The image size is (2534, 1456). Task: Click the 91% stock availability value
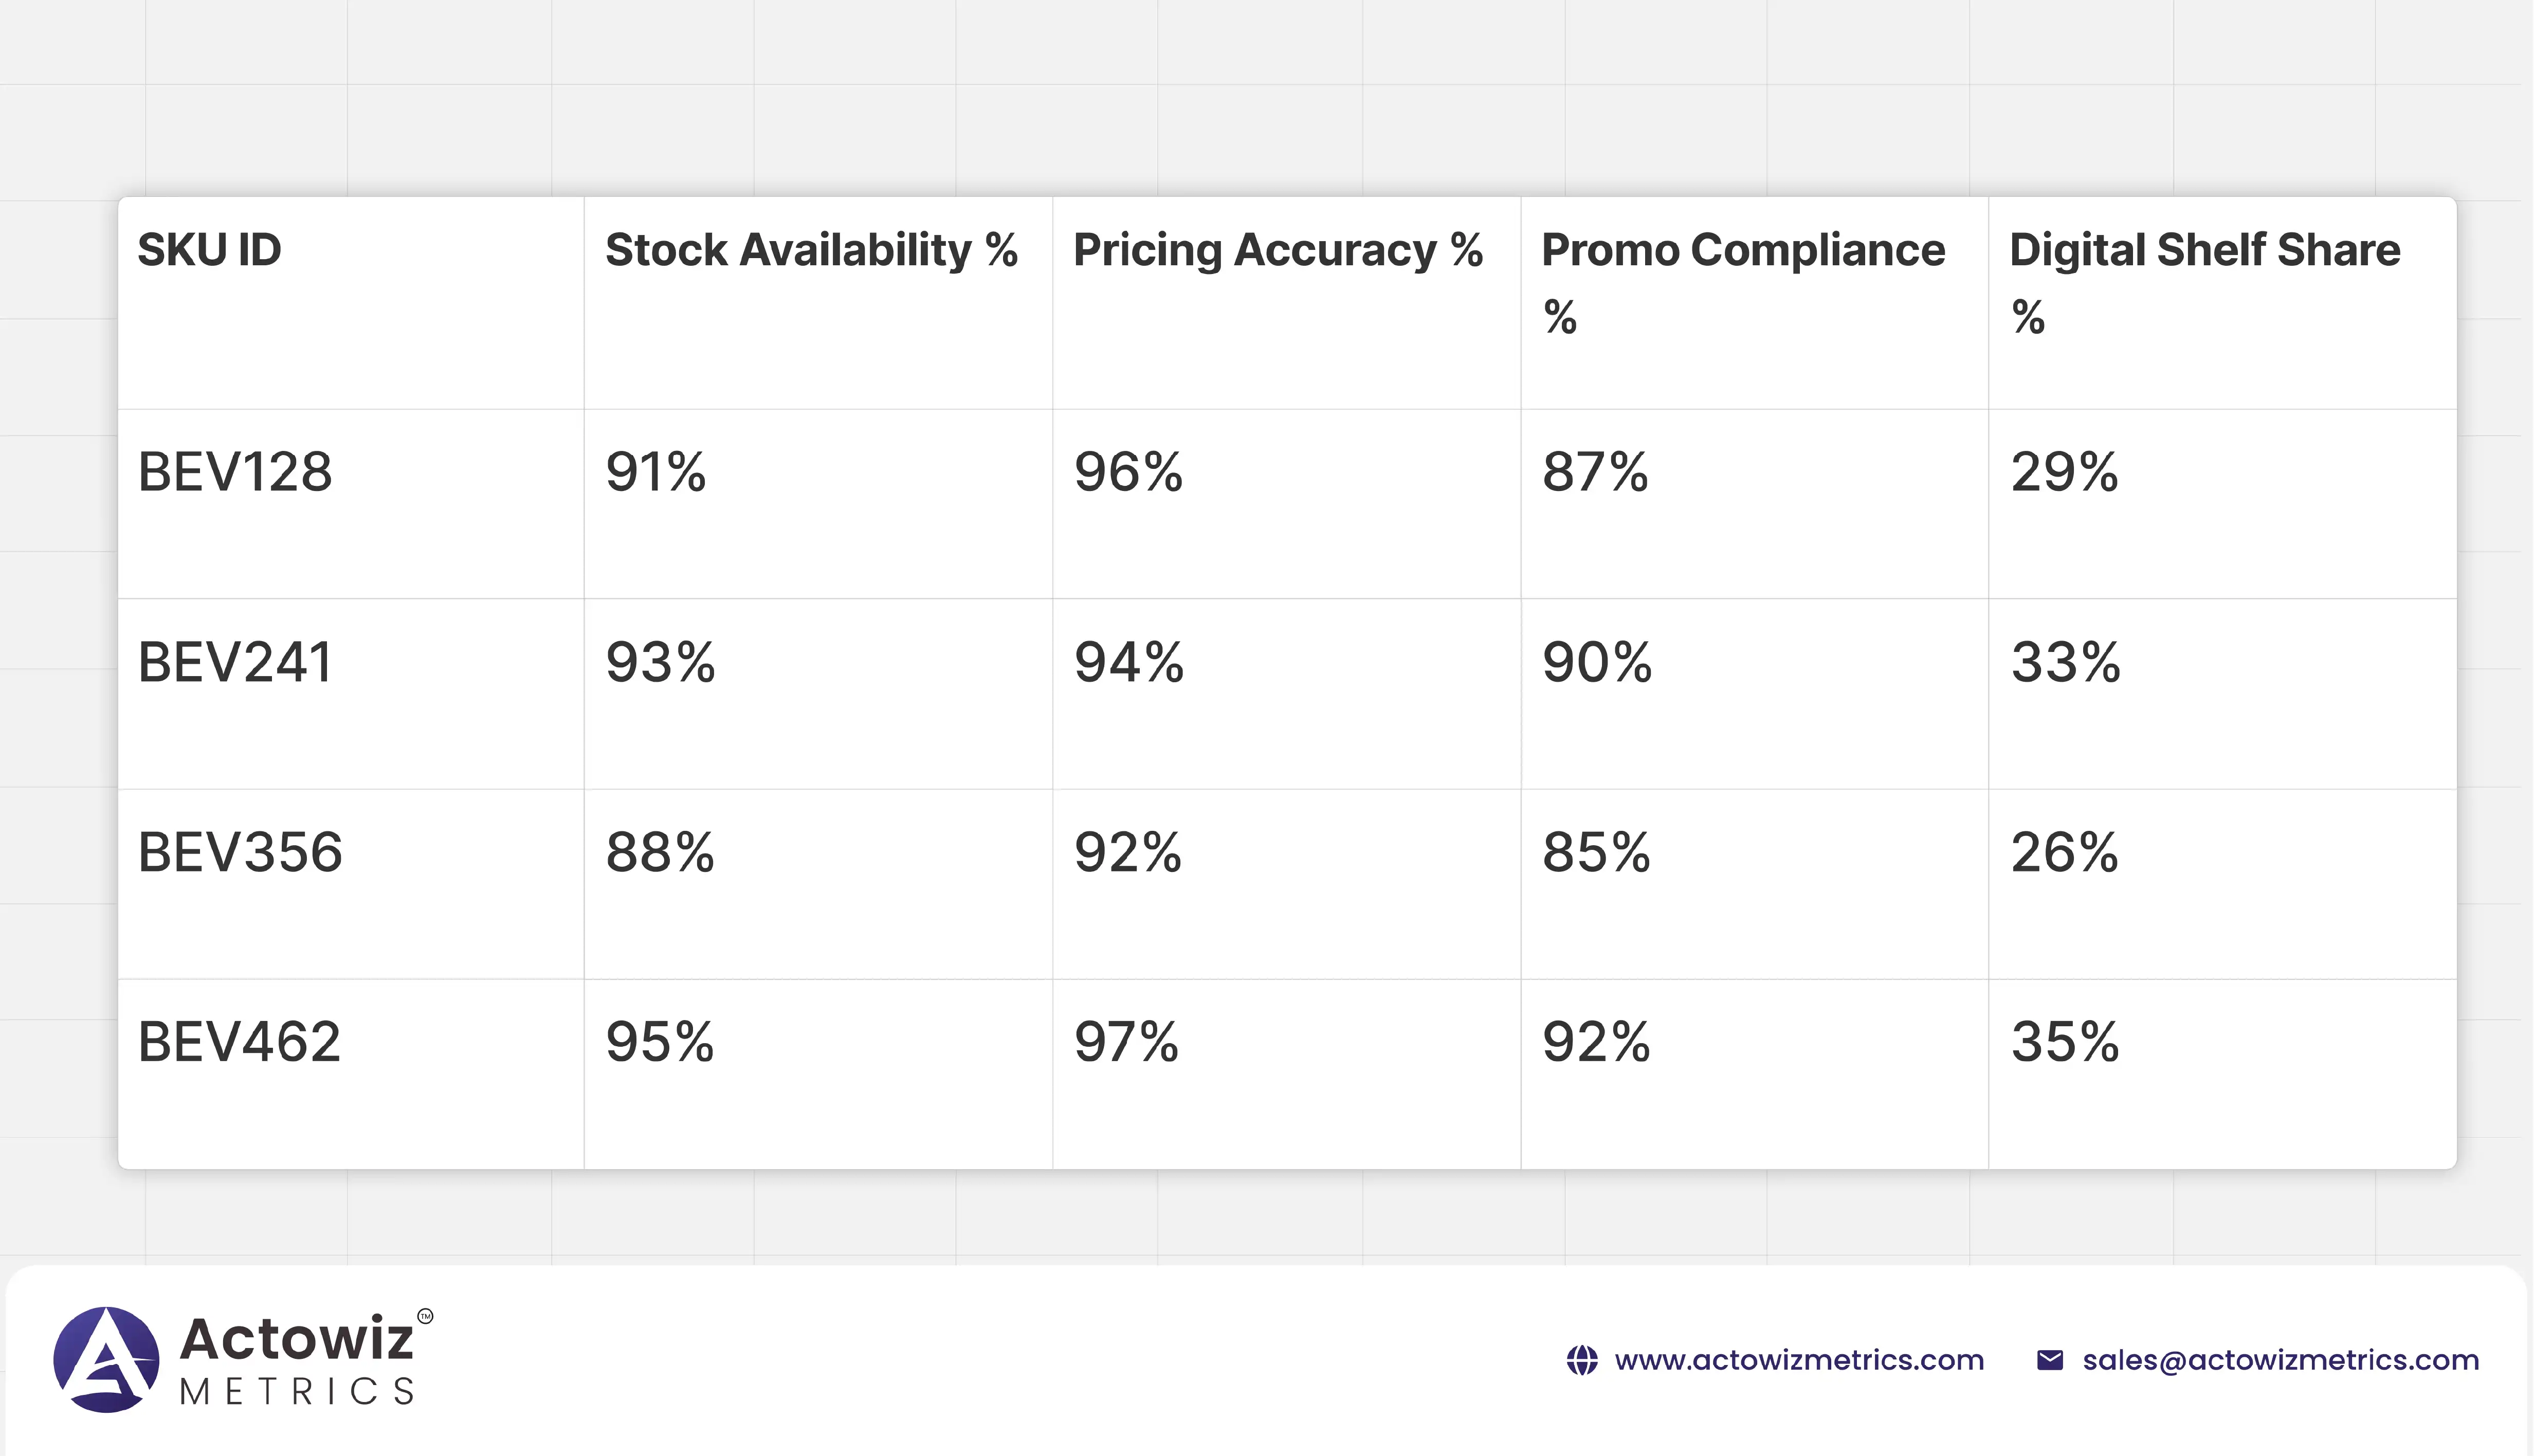[656, 472]
